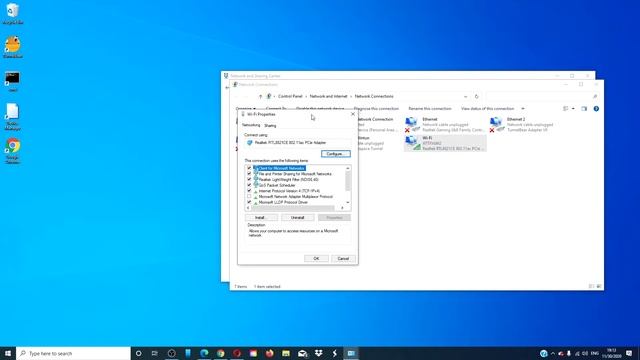Expand hidden system tray icons
640x360 pixels.
pyautogui.click(x=553, y=353)
